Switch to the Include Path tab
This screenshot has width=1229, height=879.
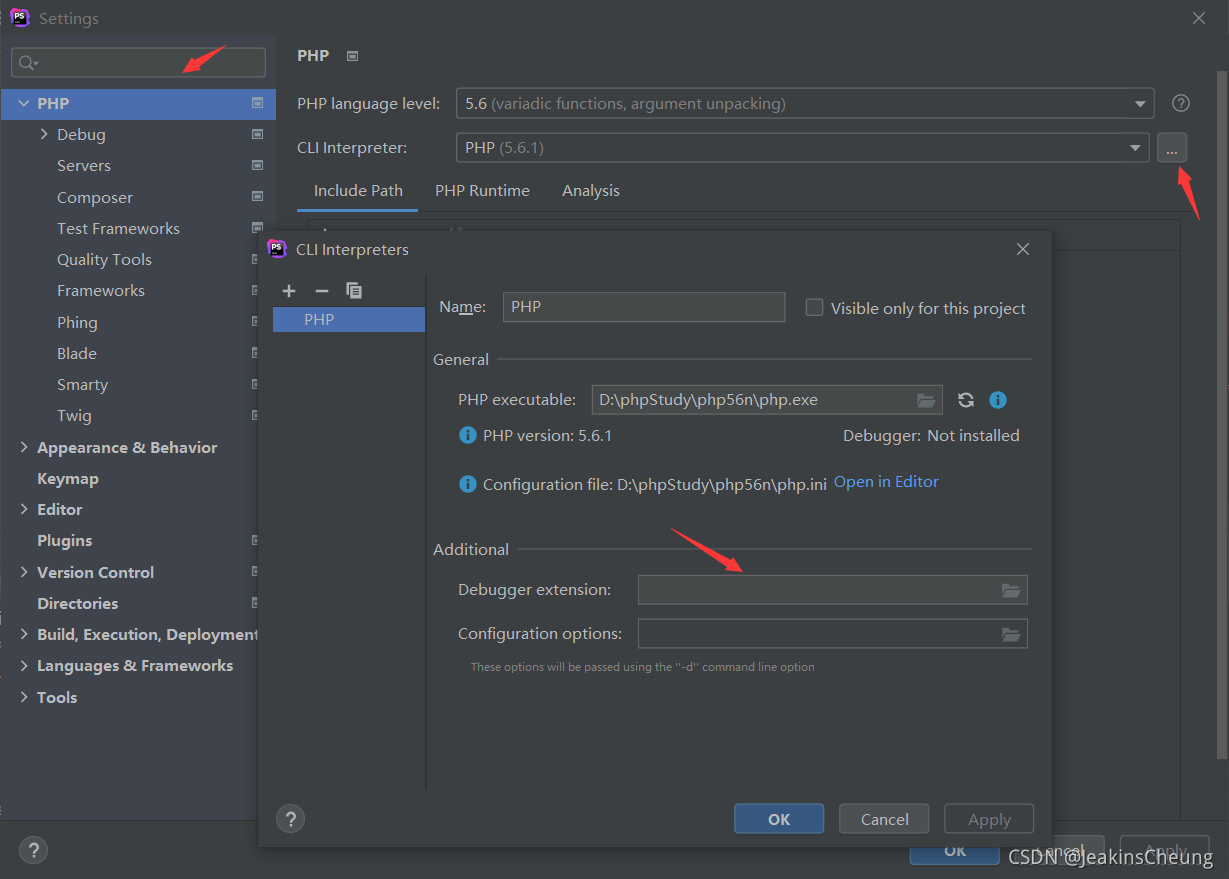358,191
